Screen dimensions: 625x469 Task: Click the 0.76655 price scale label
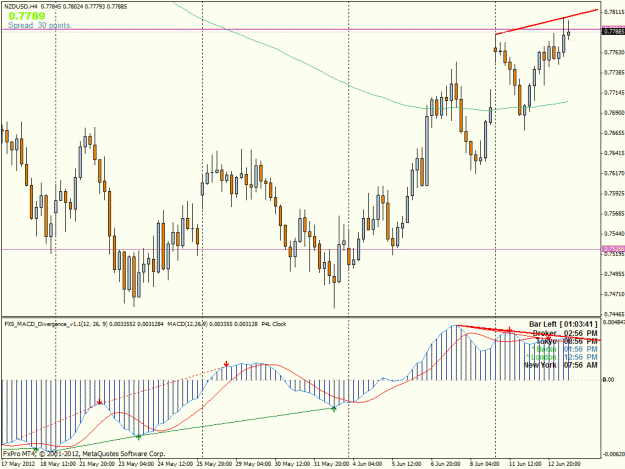point(614,133)
